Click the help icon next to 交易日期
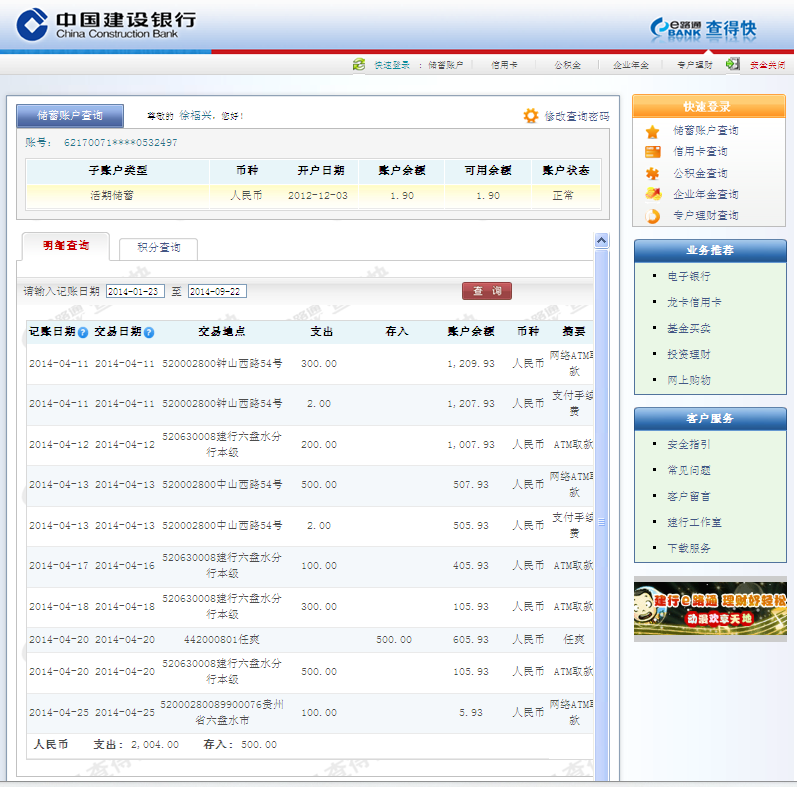This screenshot has width=797, height=787. 149,332
